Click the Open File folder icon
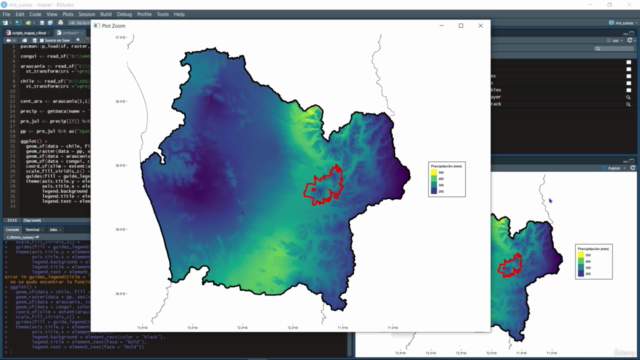Viewport: 640px width, 360px height. tap(28, 23)
